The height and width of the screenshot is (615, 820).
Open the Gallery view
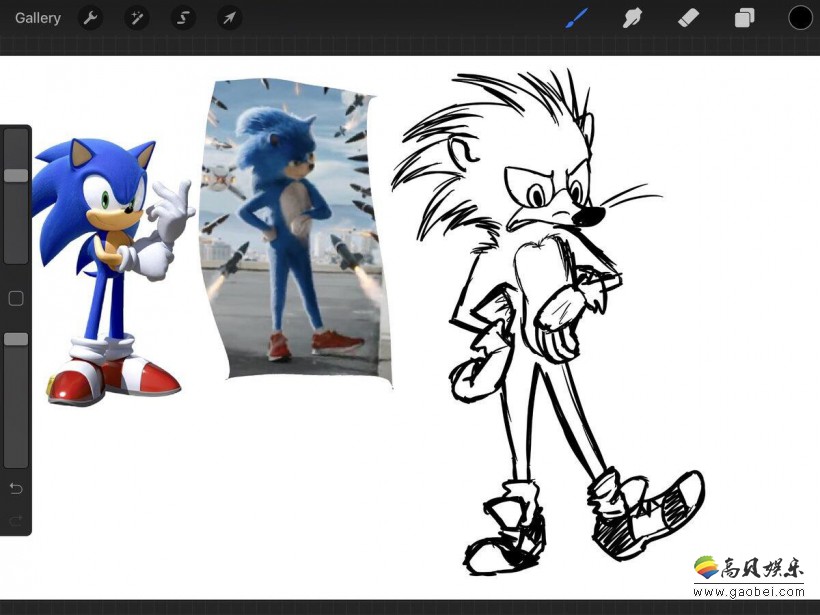[38, 18]
